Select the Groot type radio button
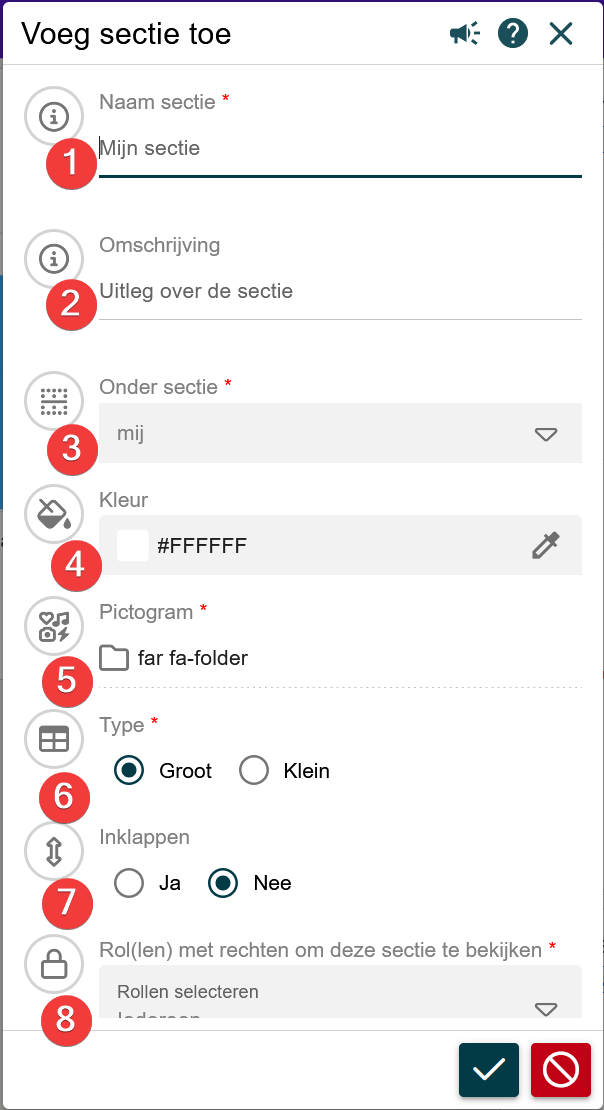The image size is (604, 1110). 129,771
